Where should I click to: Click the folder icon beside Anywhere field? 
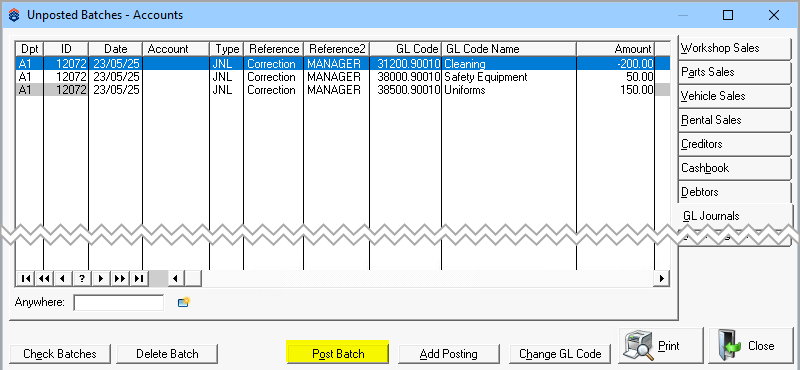pos(184,302)
